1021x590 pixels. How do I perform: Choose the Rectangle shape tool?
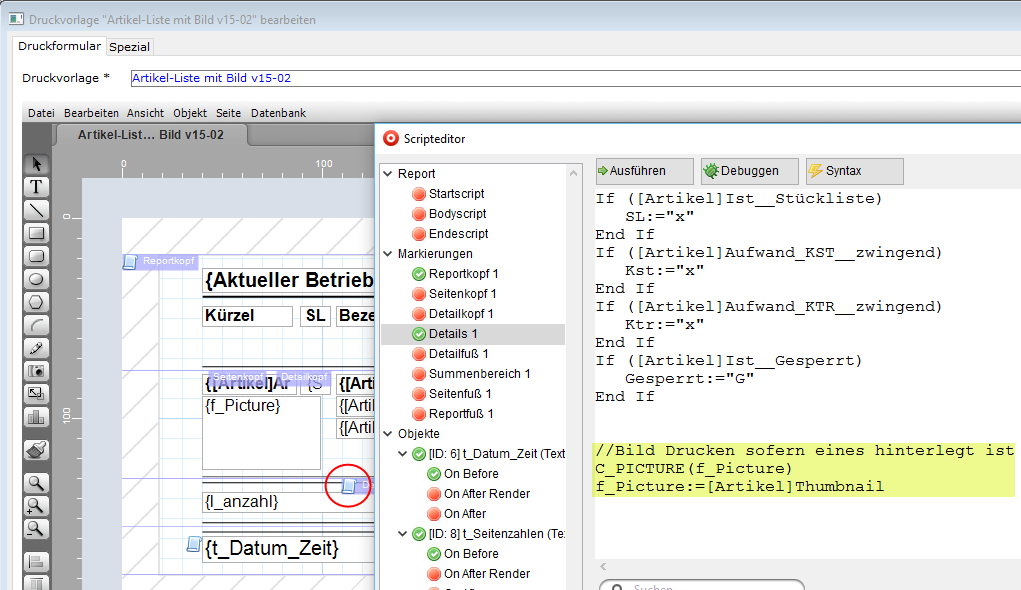37,233
